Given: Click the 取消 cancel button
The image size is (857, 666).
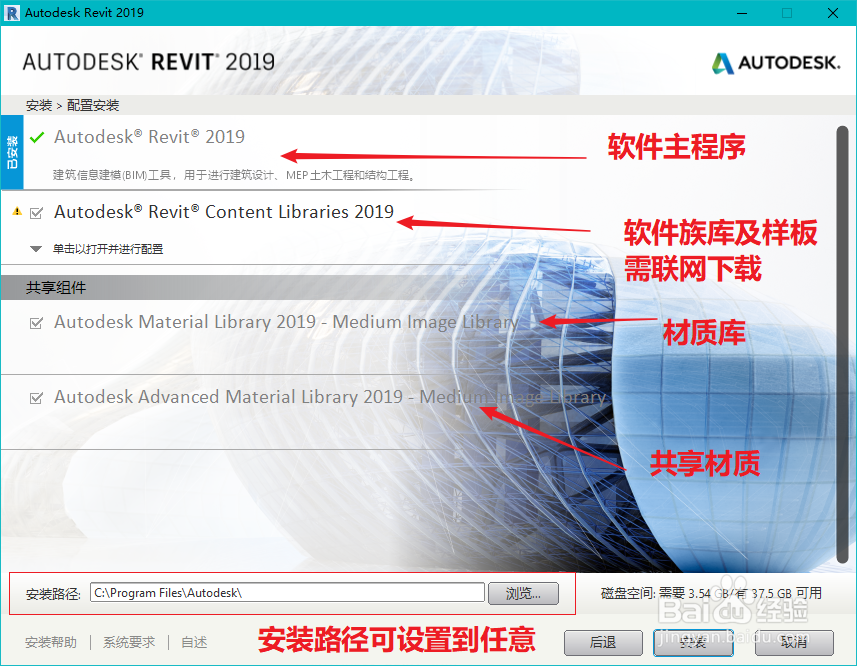Looking at the screenshot, I should click(x=794, y=643).
